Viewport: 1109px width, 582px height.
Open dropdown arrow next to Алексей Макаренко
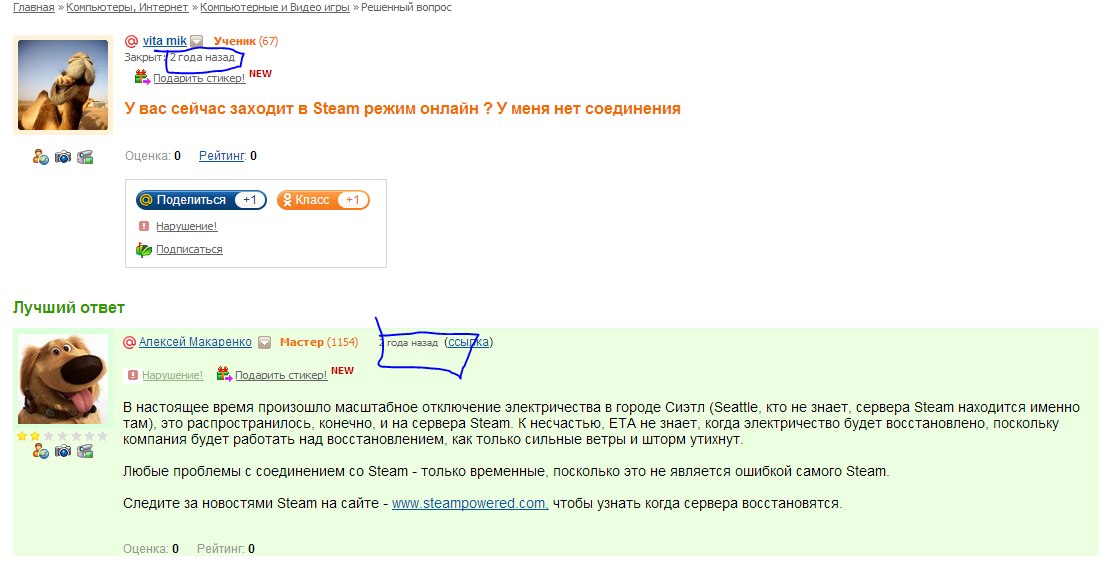point(265,342)
